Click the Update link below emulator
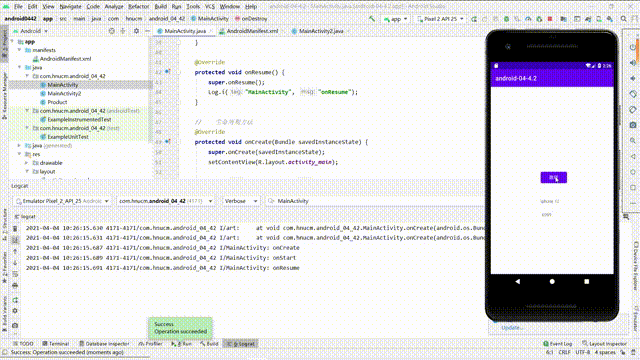The width and height of the screenshot is (640, 360). [512, 327]
